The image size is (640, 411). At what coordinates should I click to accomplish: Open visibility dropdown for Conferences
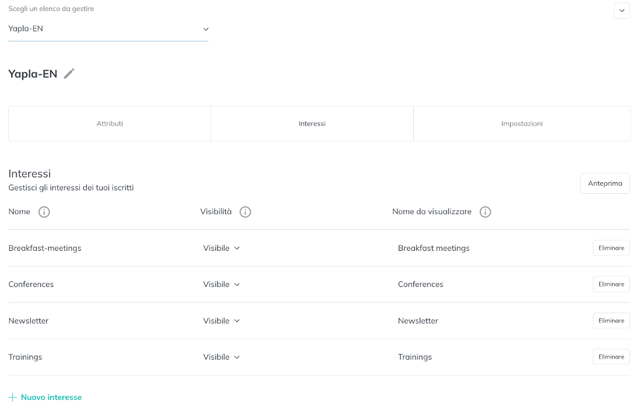click(221, 284)
